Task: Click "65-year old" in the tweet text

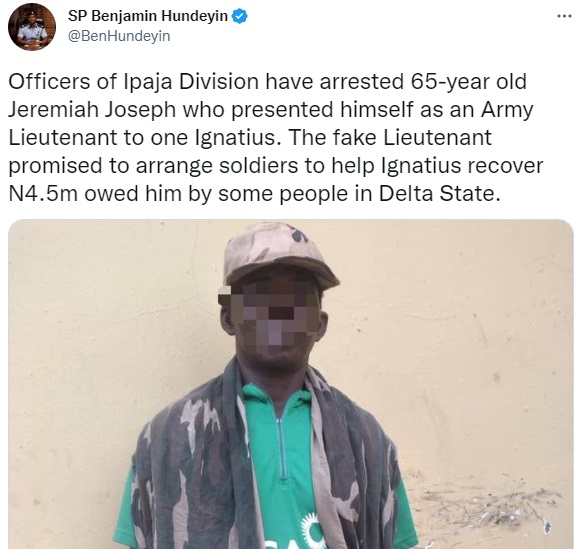Action: pyautogui.click(x=469, y=82)
